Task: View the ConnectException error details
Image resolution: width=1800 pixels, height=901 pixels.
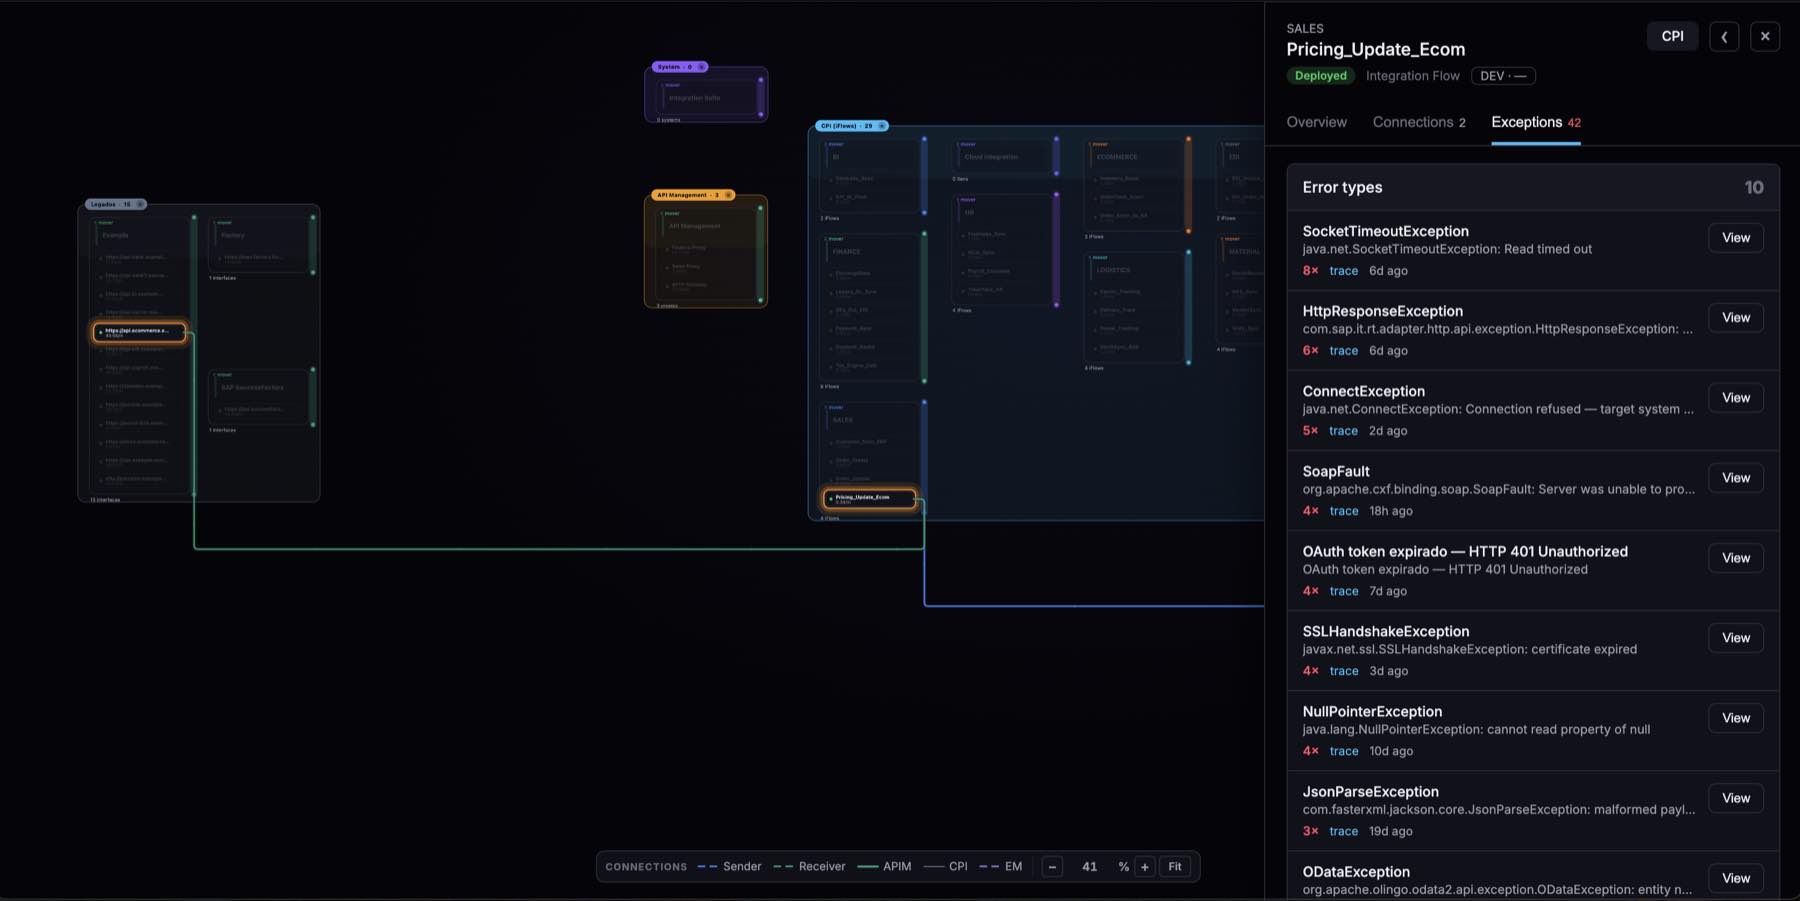Action: pos(1736,398)
